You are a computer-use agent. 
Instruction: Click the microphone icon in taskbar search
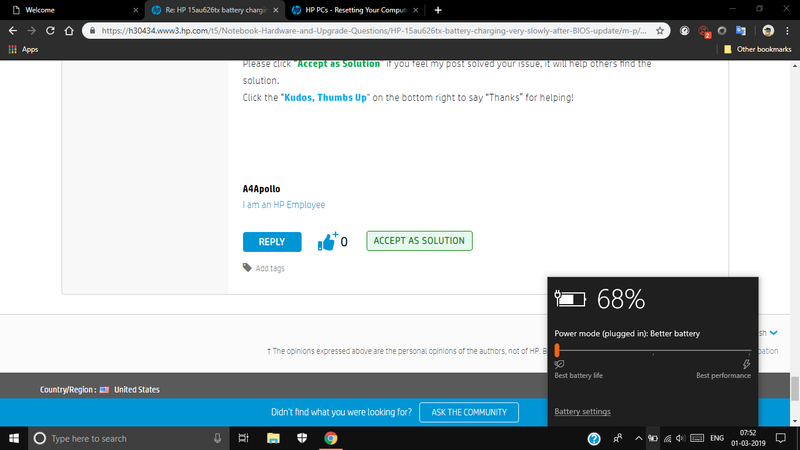(x=217, y=438)
